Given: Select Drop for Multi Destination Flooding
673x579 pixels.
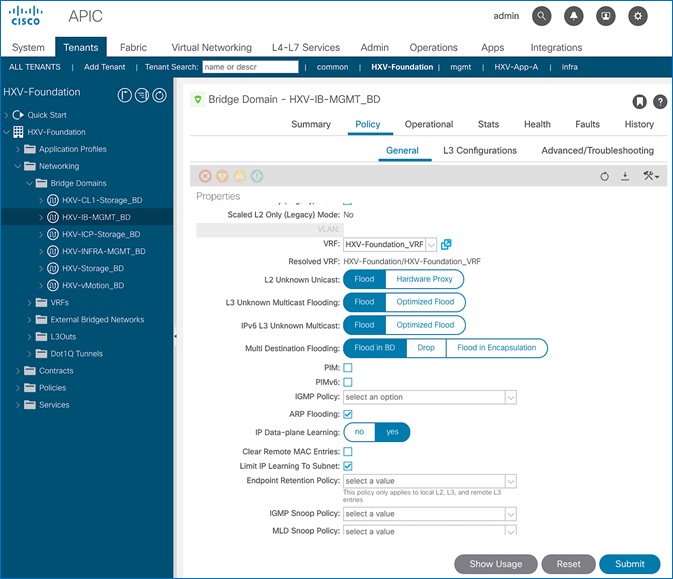Looking at the screenshot, I should point(426,348).
